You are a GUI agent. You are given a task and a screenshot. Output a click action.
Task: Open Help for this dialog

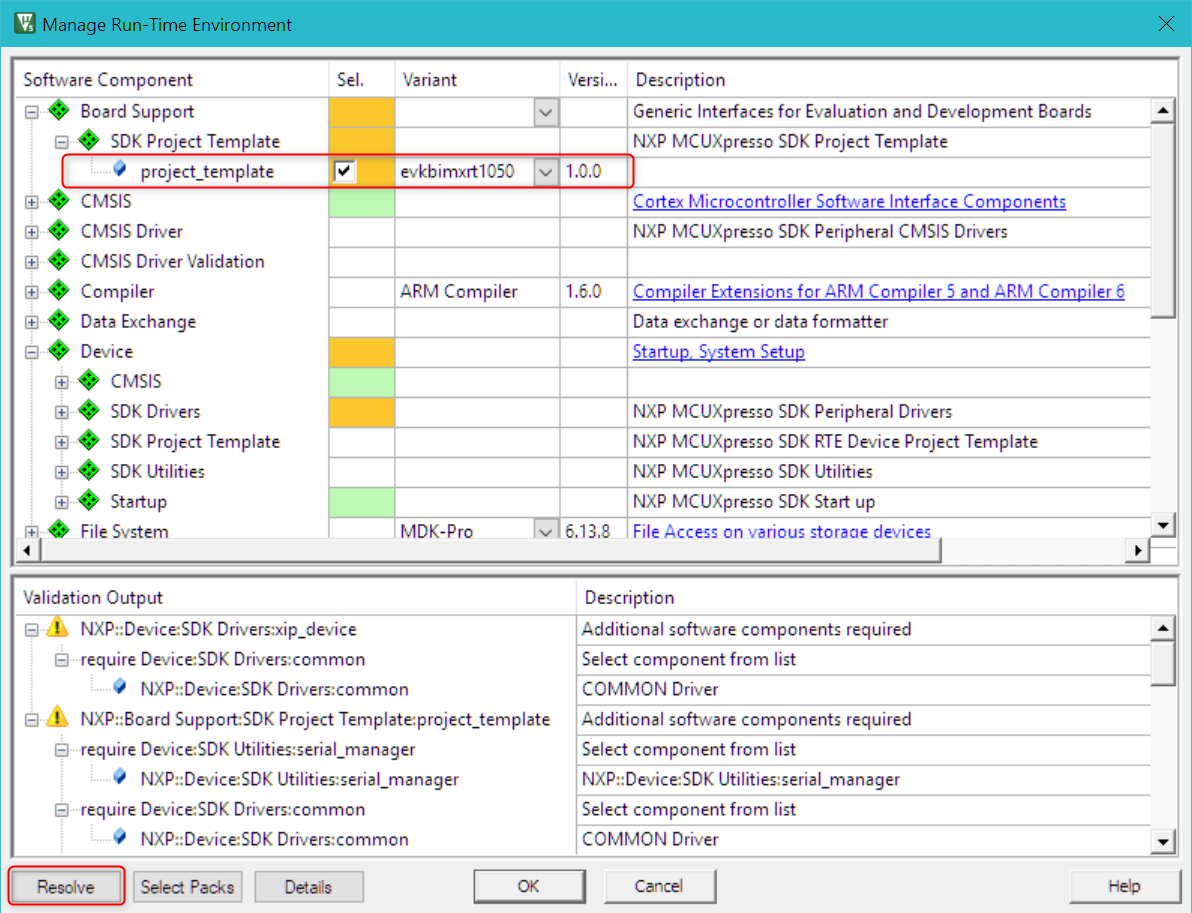(x=1124, y=886)
